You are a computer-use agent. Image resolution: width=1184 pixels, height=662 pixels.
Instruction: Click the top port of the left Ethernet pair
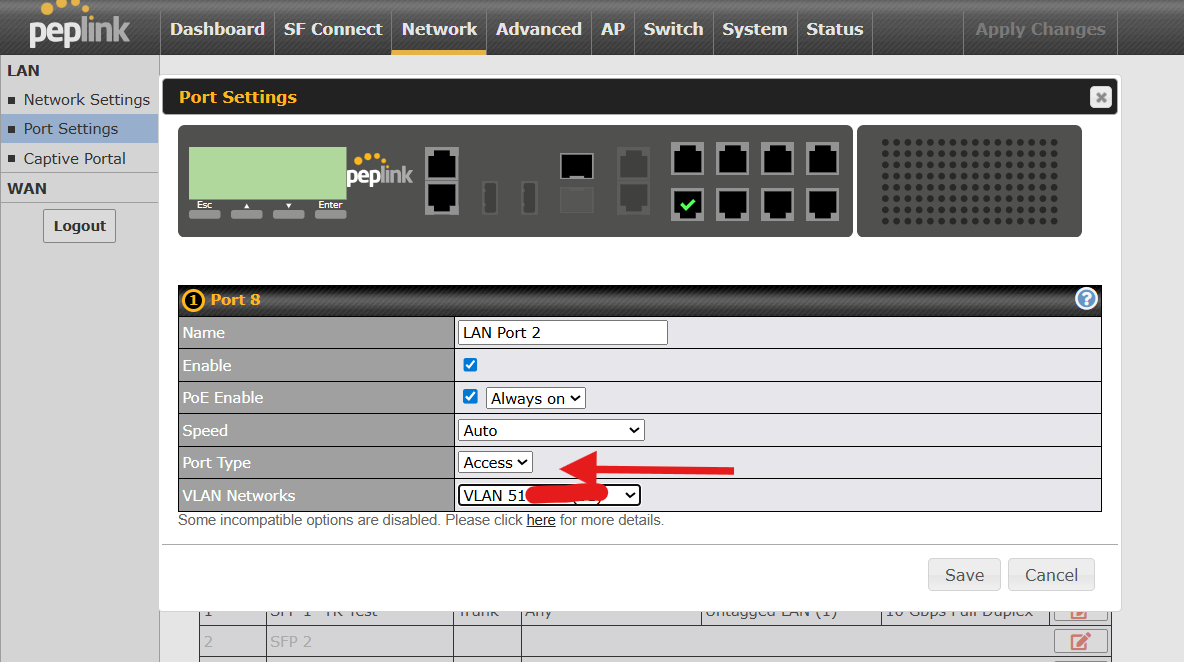(441, 163)
